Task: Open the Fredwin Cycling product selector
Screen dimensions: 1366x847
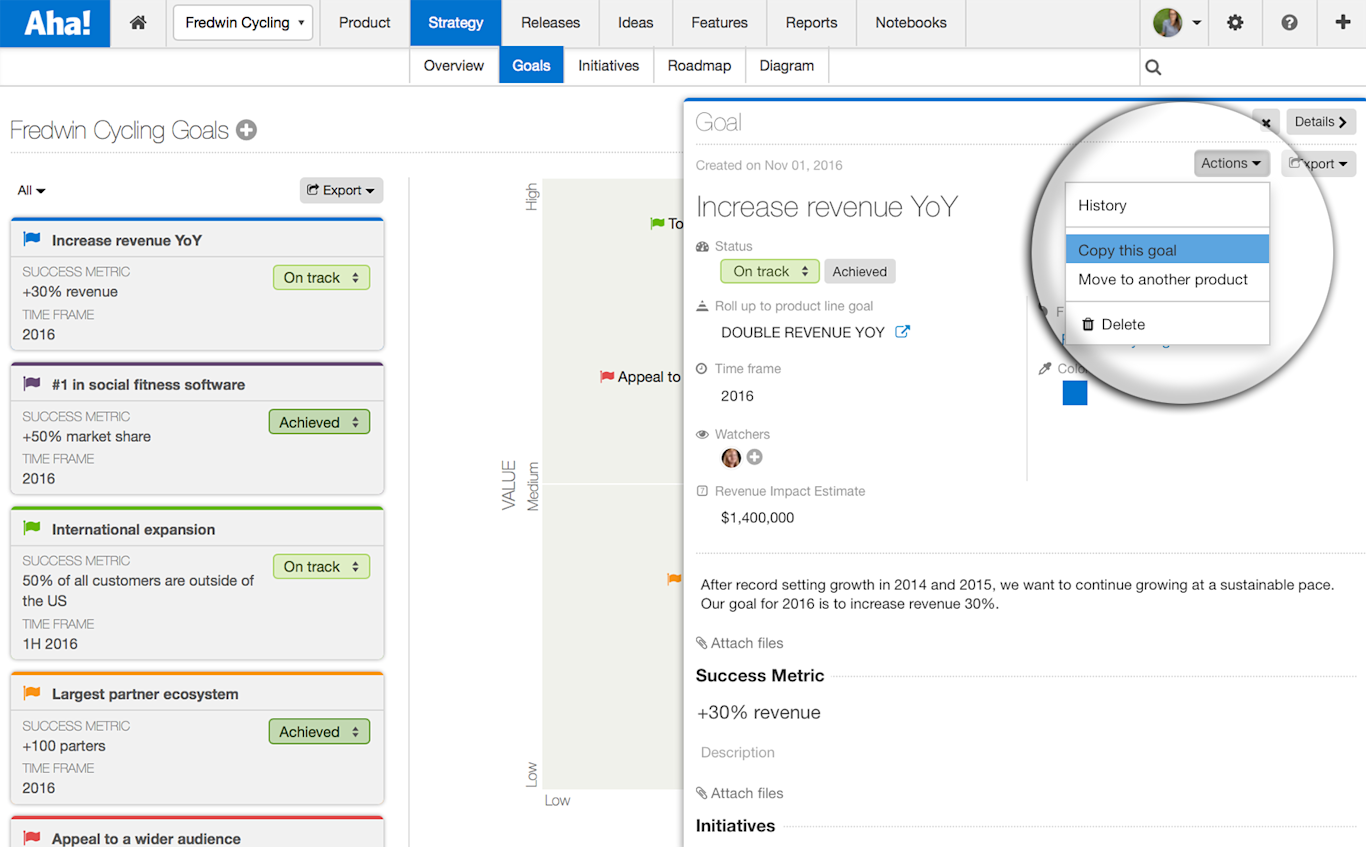Action: [x=242, y=22]
